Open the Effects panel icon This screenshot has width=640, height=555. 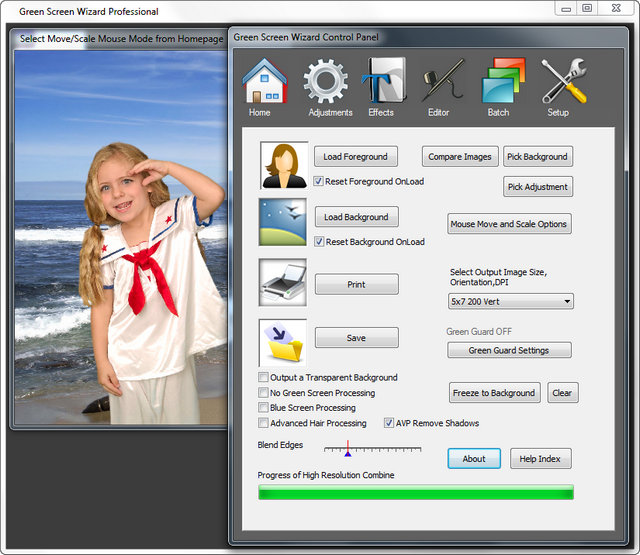point(381,82)
